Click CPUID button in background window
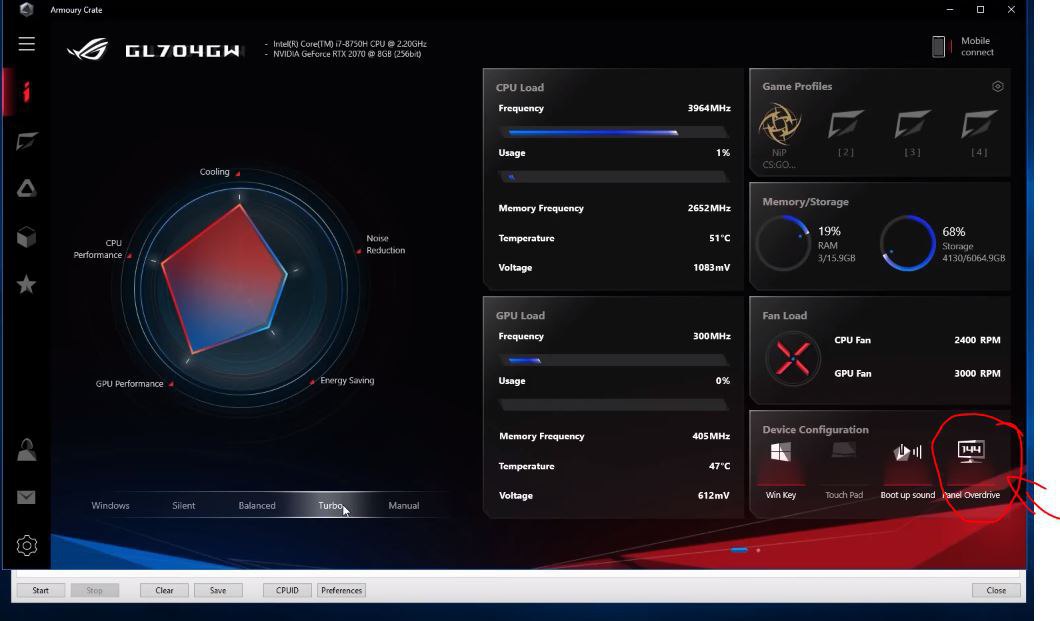The image size is (1060, 621). tap(287, 590)
